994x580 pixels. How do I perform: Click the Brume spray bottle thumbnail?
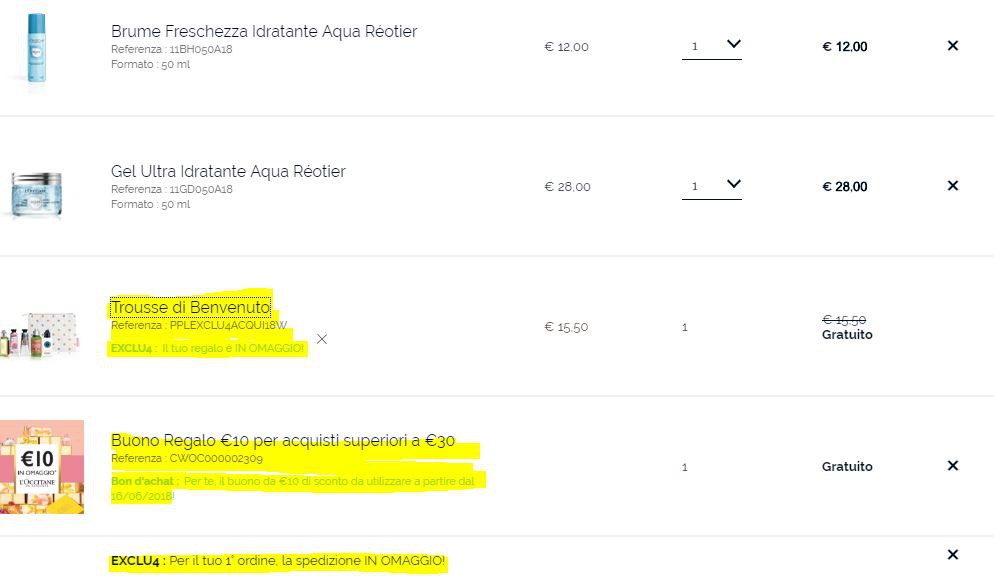tap(37, 48)
